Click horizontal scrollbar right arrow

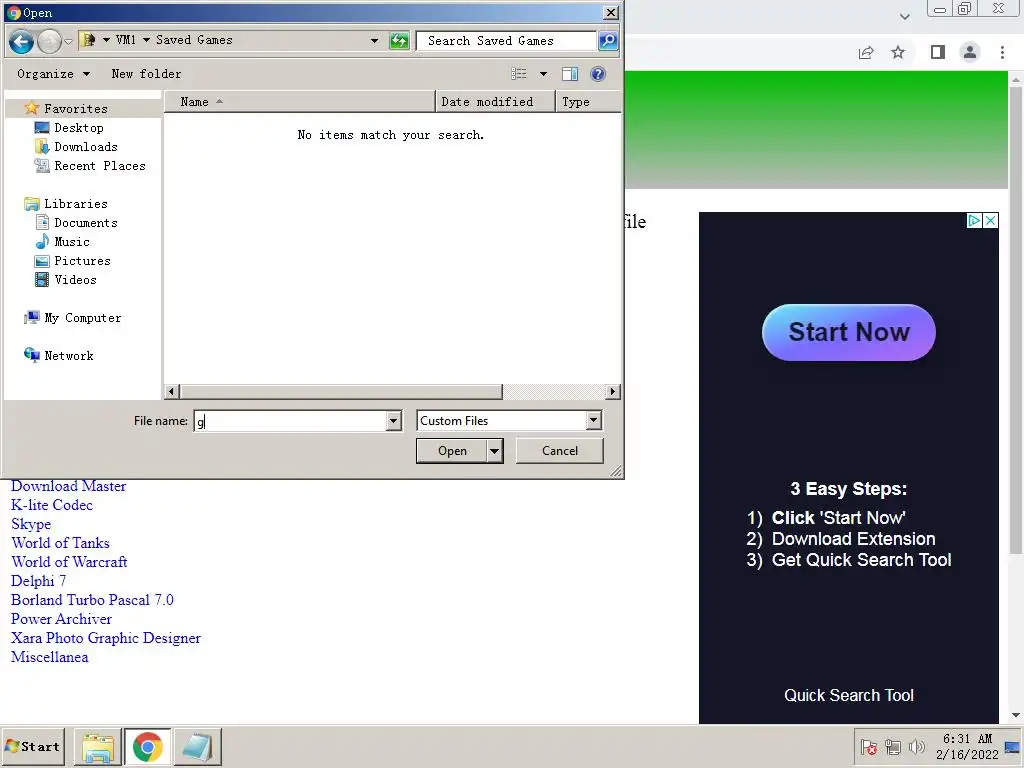pyautogui.click(x=613, y=392)
